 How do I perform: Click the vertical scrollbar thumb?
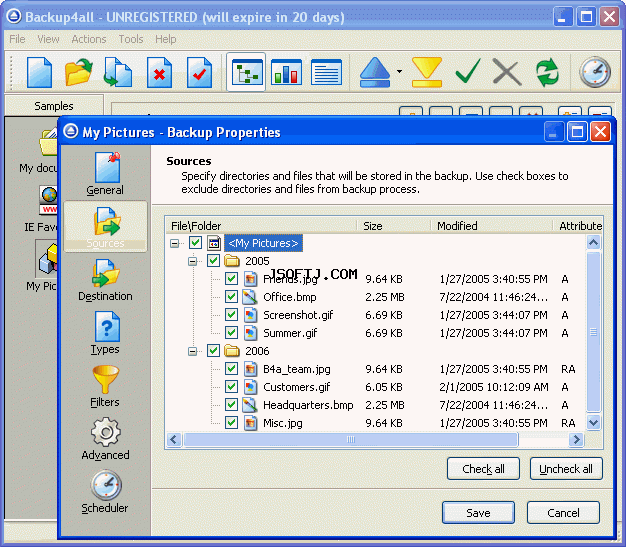tap(594, 332)
